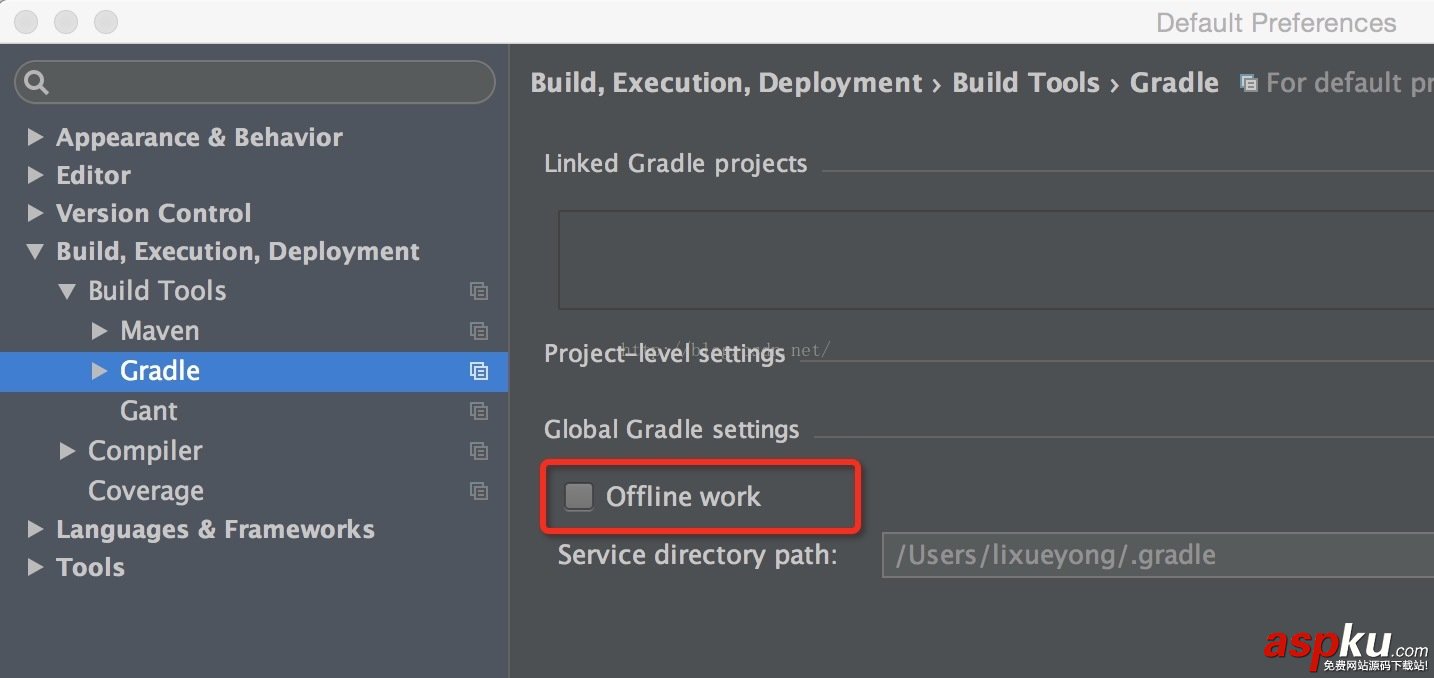
Task: Click the copy settings icon beside Build Tools
Action: 479,291
